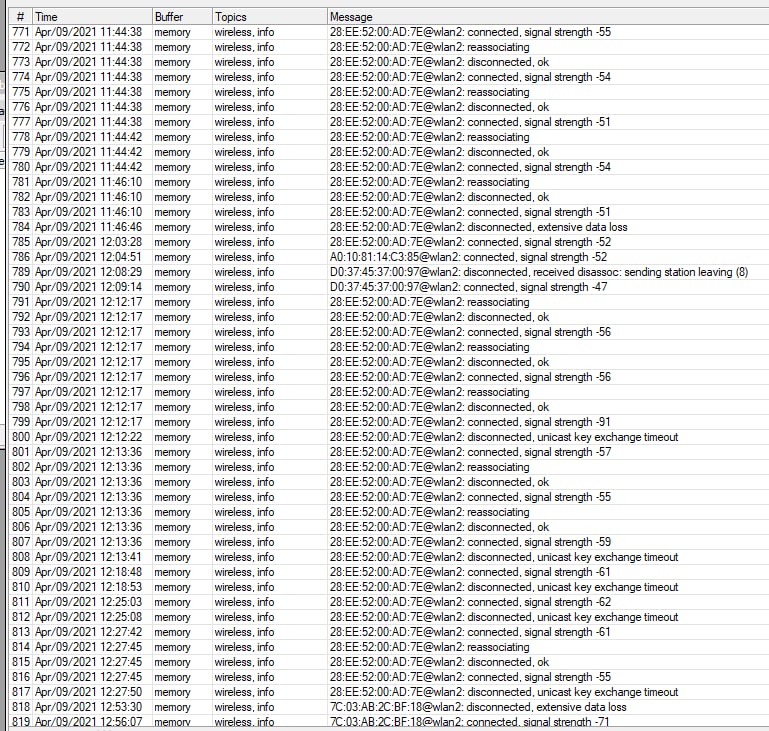
Task: Click row 813 time 12:27:42
Action: point(88,632)
